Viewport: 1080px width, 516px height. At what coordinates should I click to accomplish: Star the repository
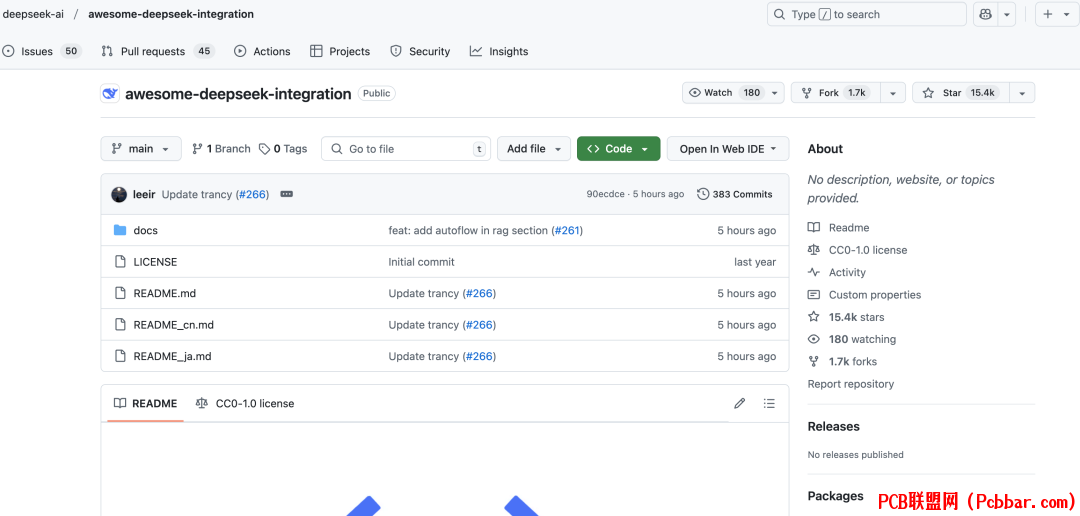point(961,92)
